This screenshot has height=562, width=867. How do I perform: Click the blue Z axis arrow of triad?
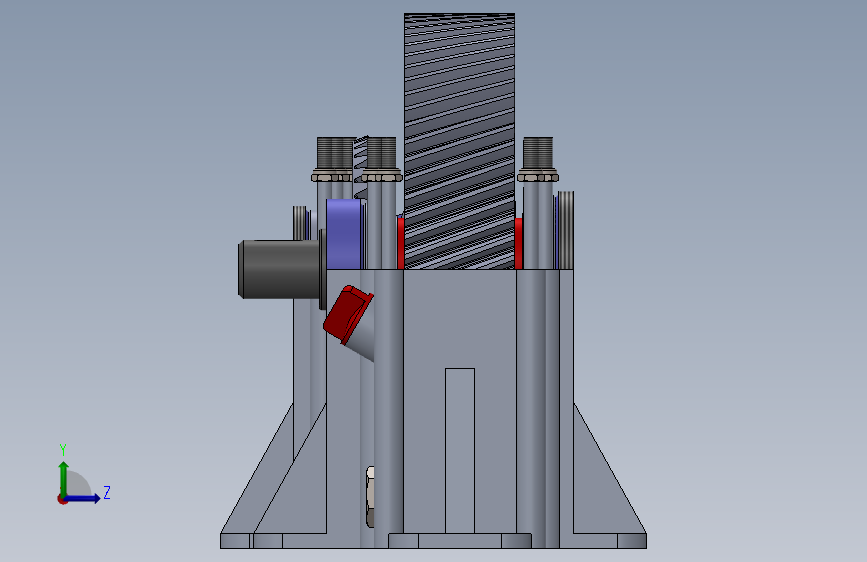pyautogui.click(x=84, y=498)
